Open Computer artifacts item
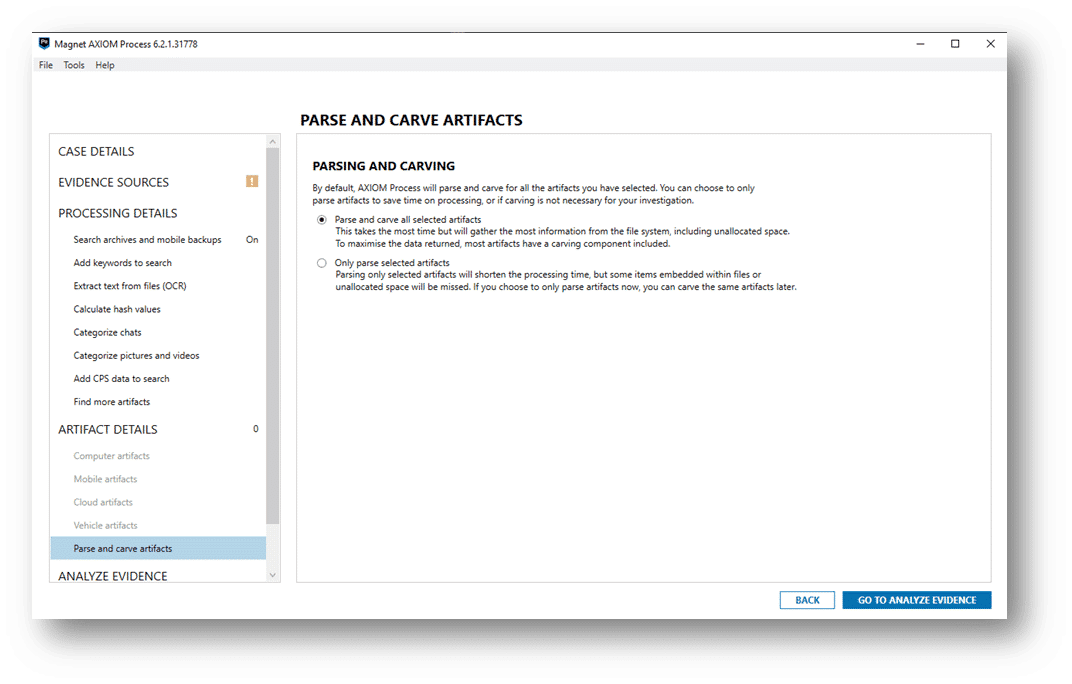Viewport: 1072px width, 684px height. click(x=111, y=456)
